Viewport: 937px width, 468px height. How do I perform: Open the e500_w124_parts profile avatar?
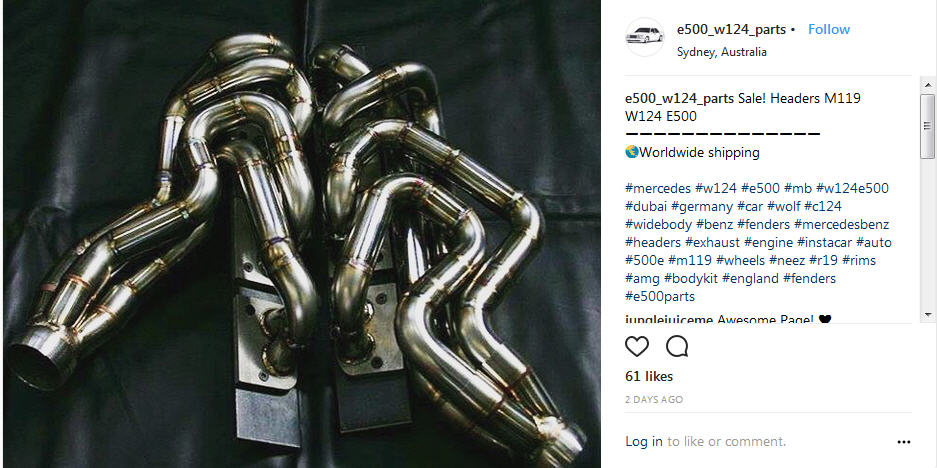[x=644, y=37]
